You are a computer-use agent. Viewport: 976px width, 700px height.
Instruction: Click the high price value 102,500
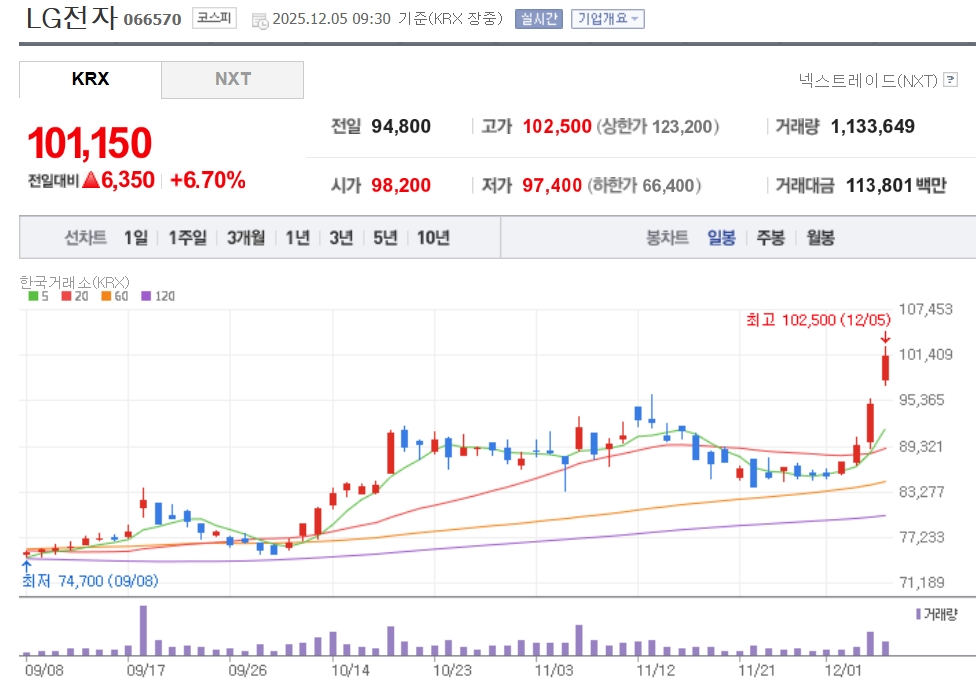tap(557, 126)
